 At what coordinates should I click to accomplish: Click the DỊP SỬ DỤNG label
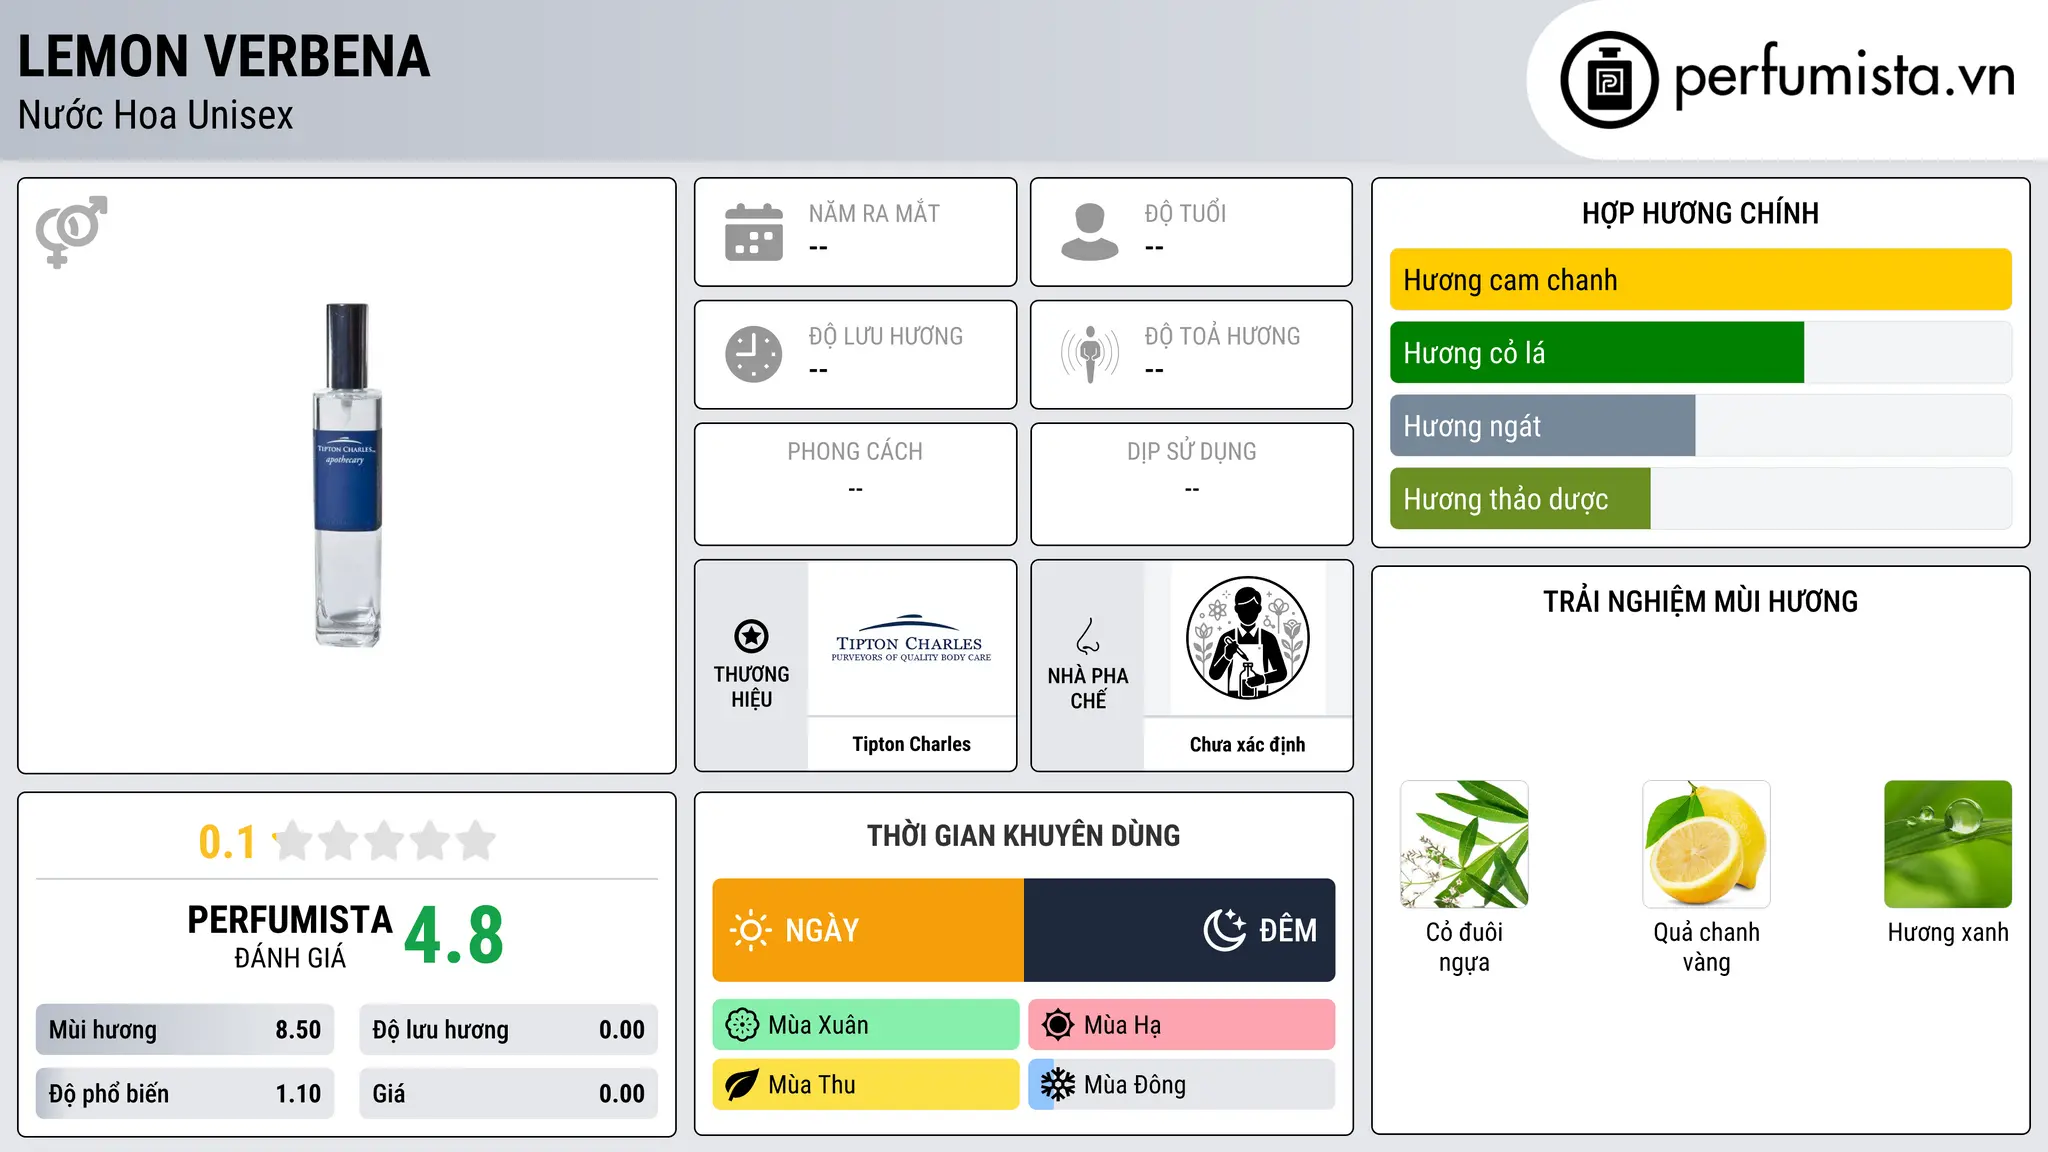pos(1192,452)
